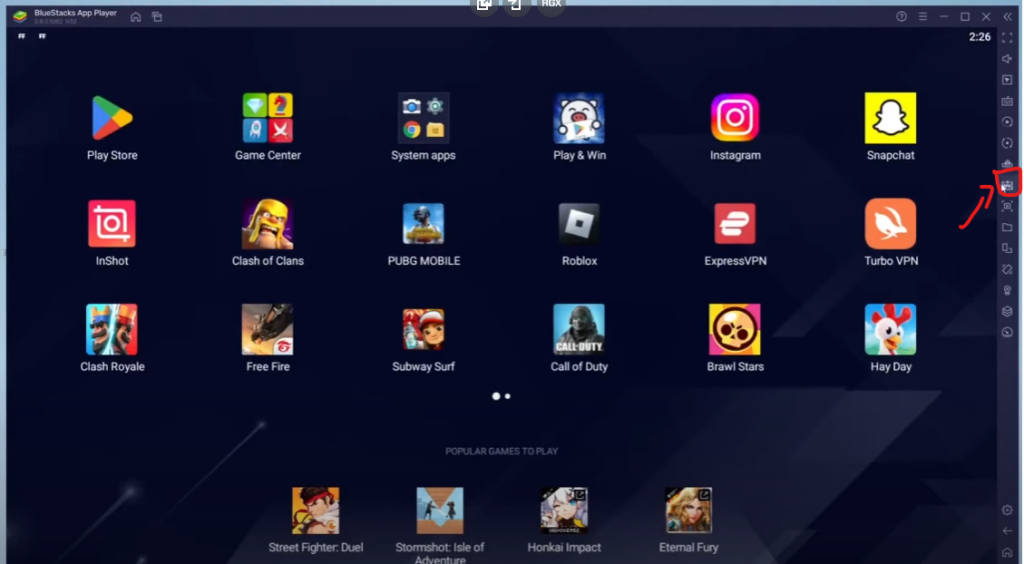Open the media folder sidebar icon
Screen dimensions: 1024x564
[x=1007, y=227]
